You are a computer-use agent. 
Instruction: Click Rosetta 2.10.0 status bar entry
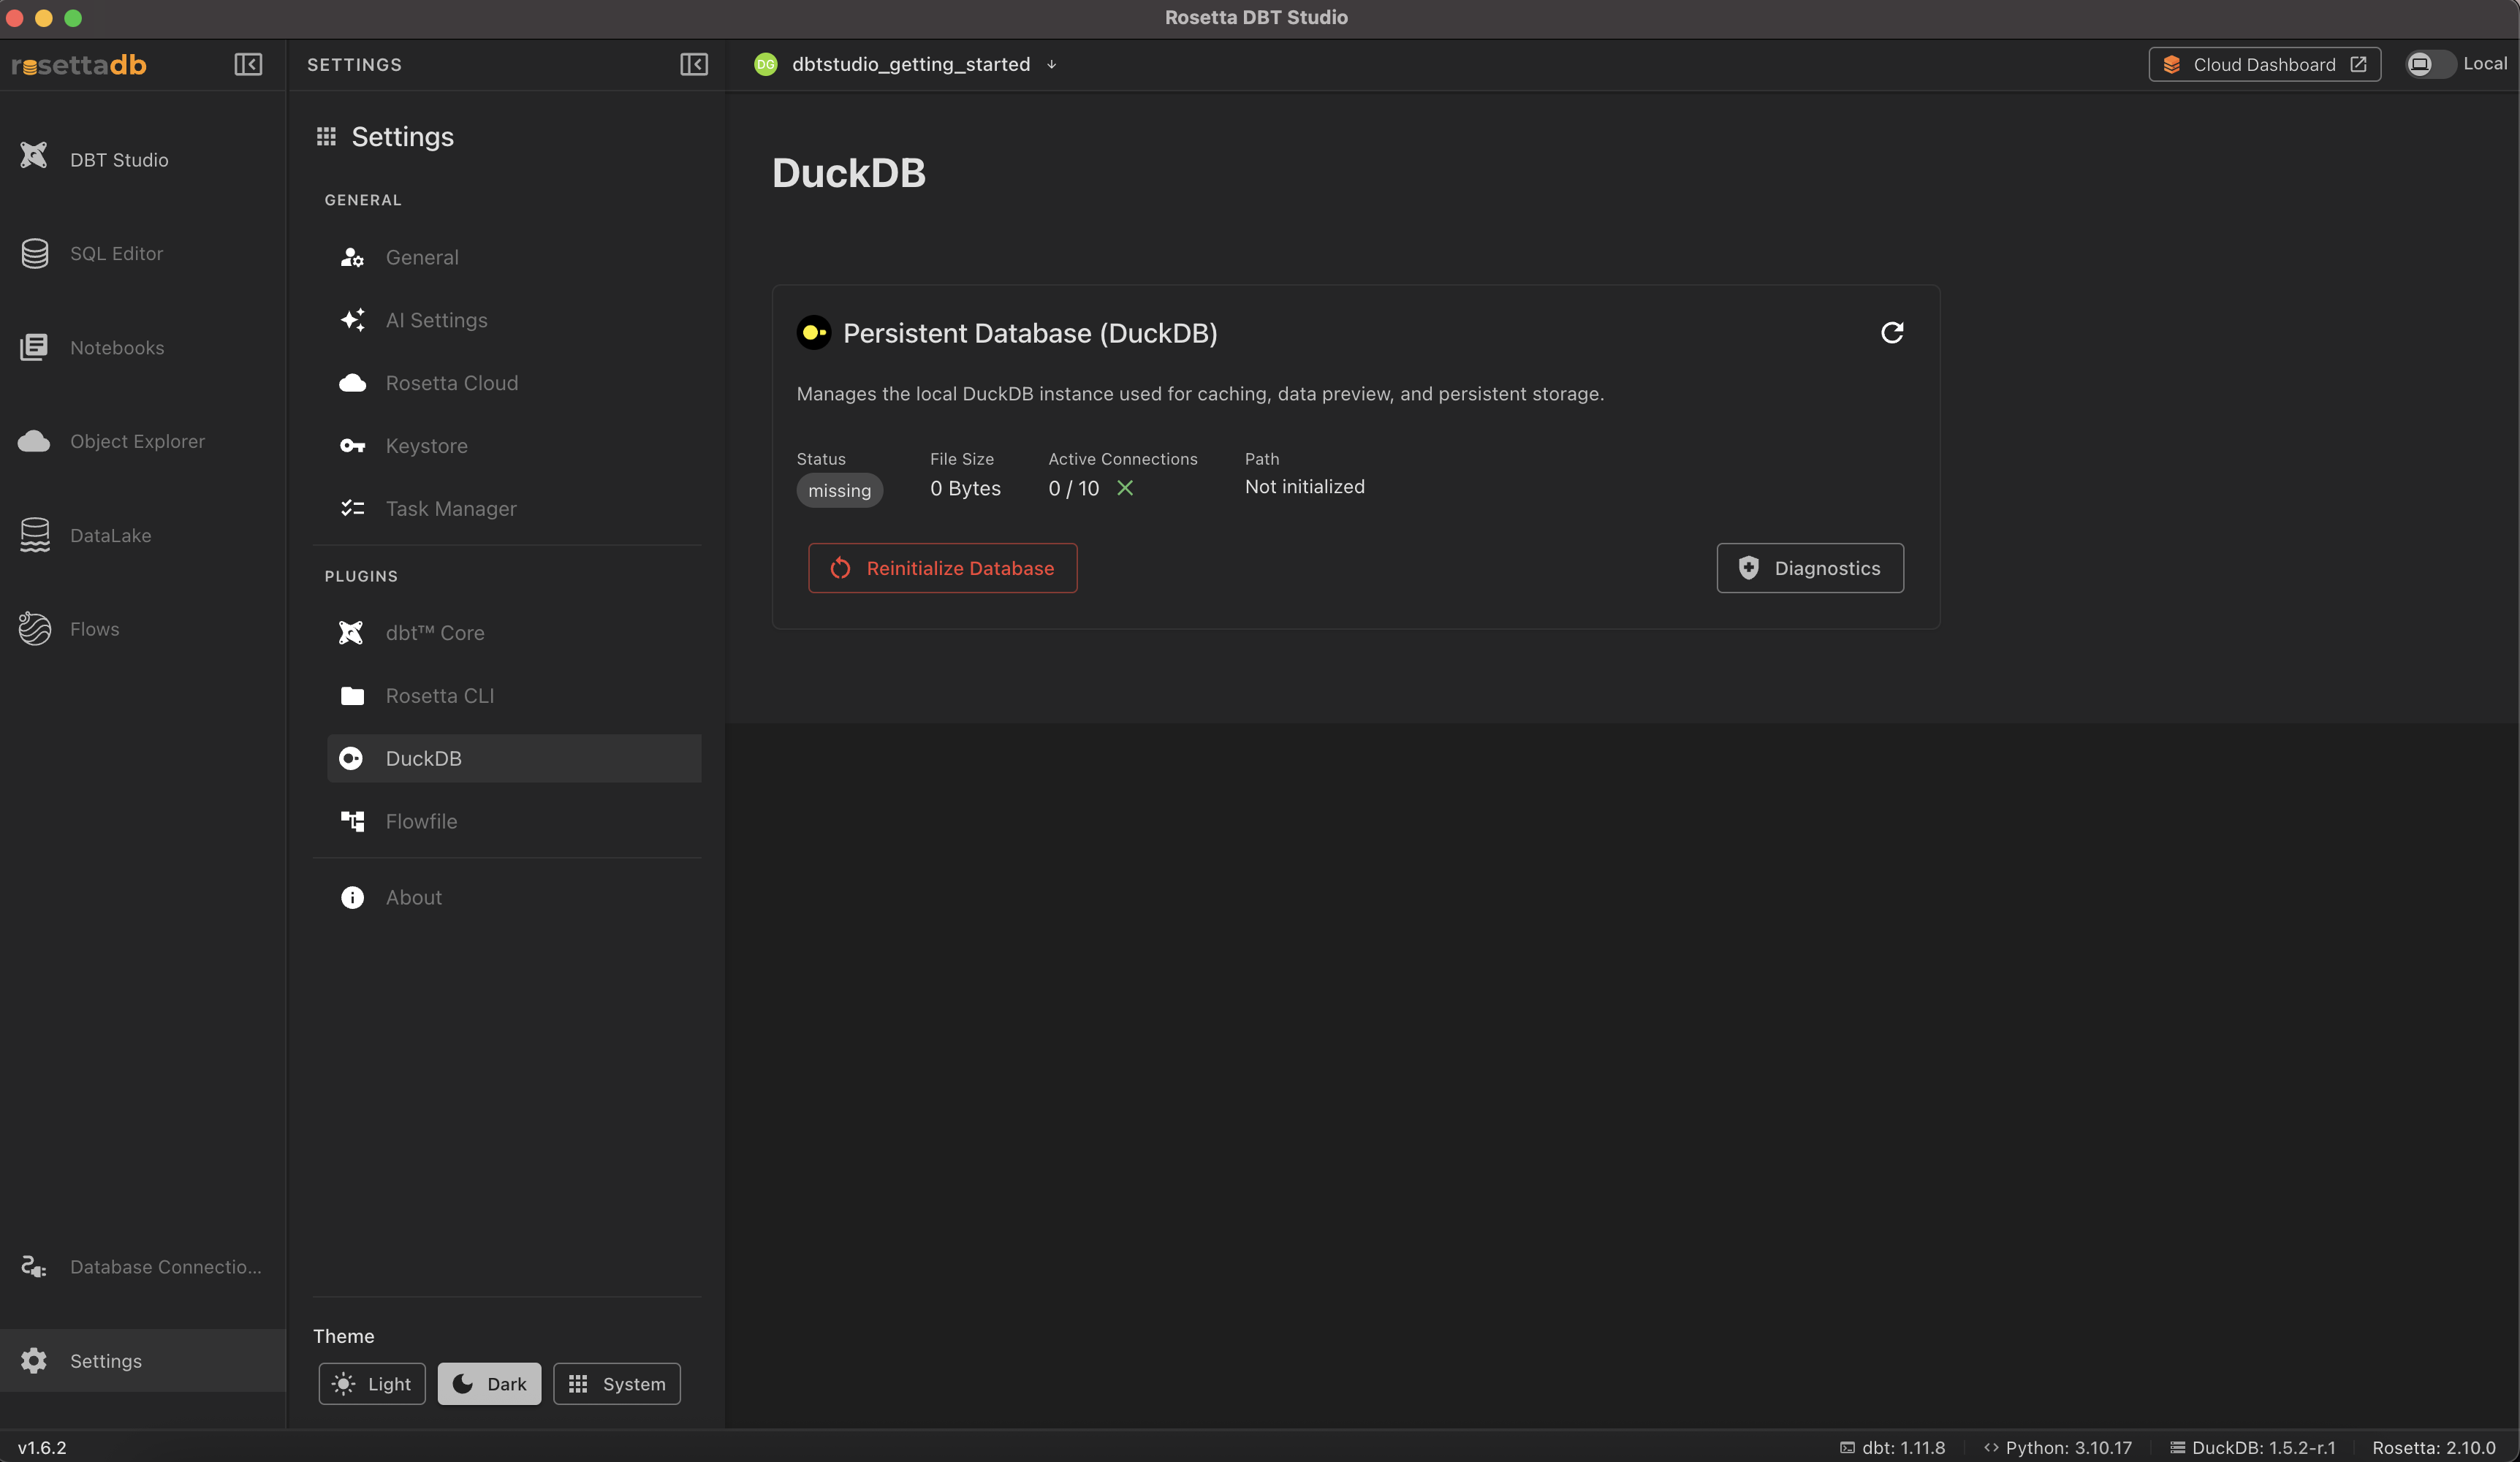pos(2433,1447)
